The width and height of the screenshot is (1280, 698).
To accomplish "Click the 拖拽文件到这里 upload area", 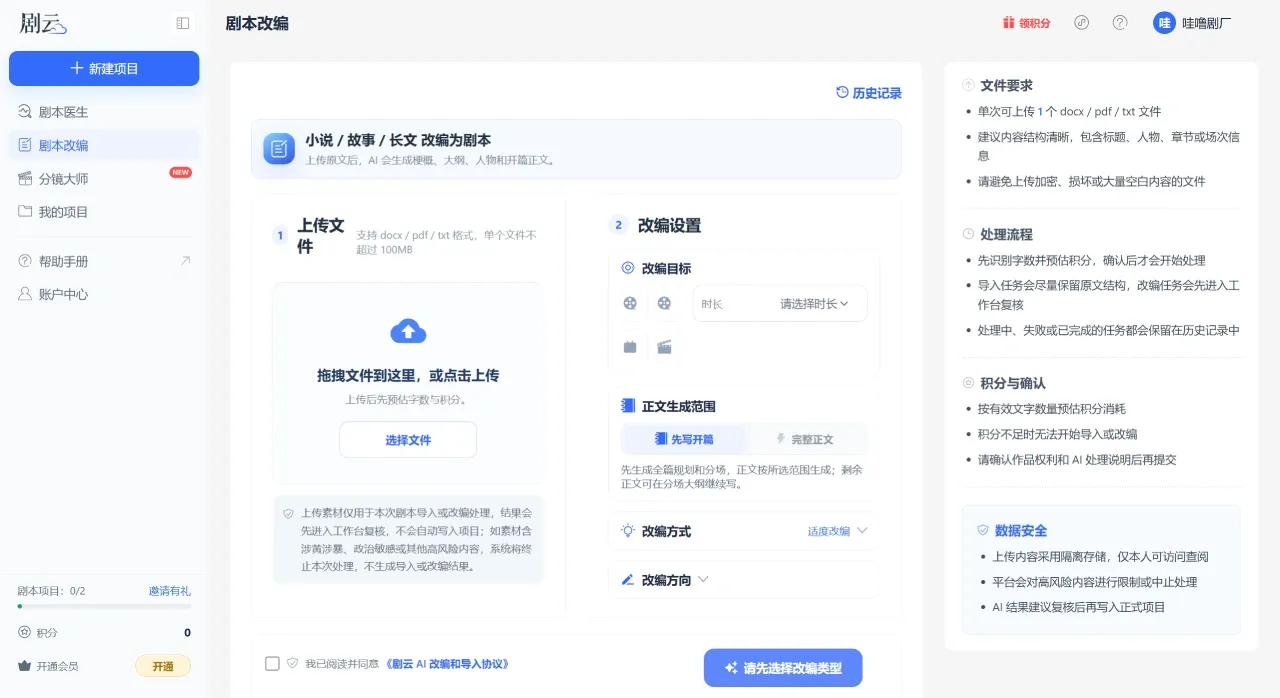I will (408, 383).
